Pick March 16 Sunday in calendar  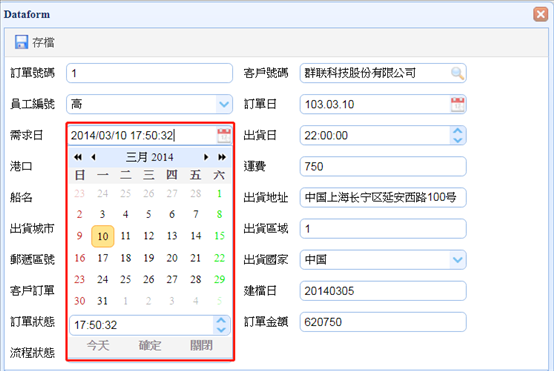coord(79,258)
